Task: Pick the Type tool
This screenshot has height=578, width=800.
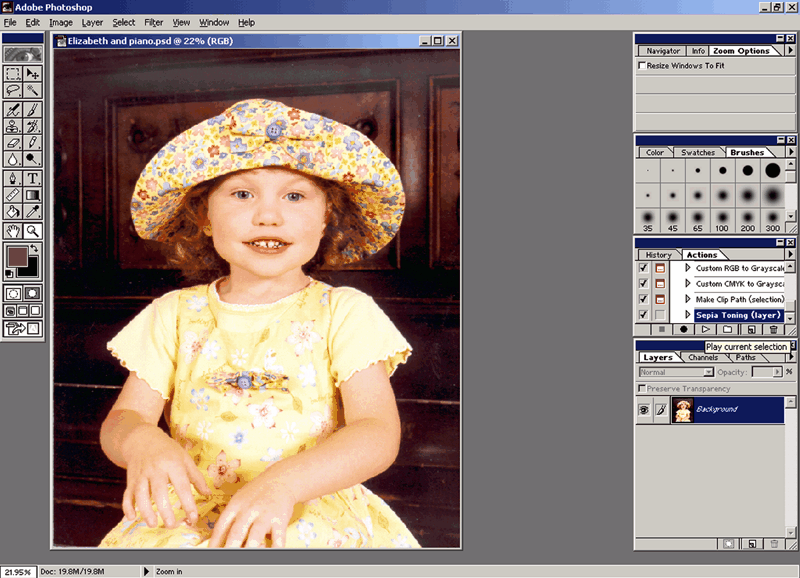Action: pyautogui.click(x=33, y=177)
